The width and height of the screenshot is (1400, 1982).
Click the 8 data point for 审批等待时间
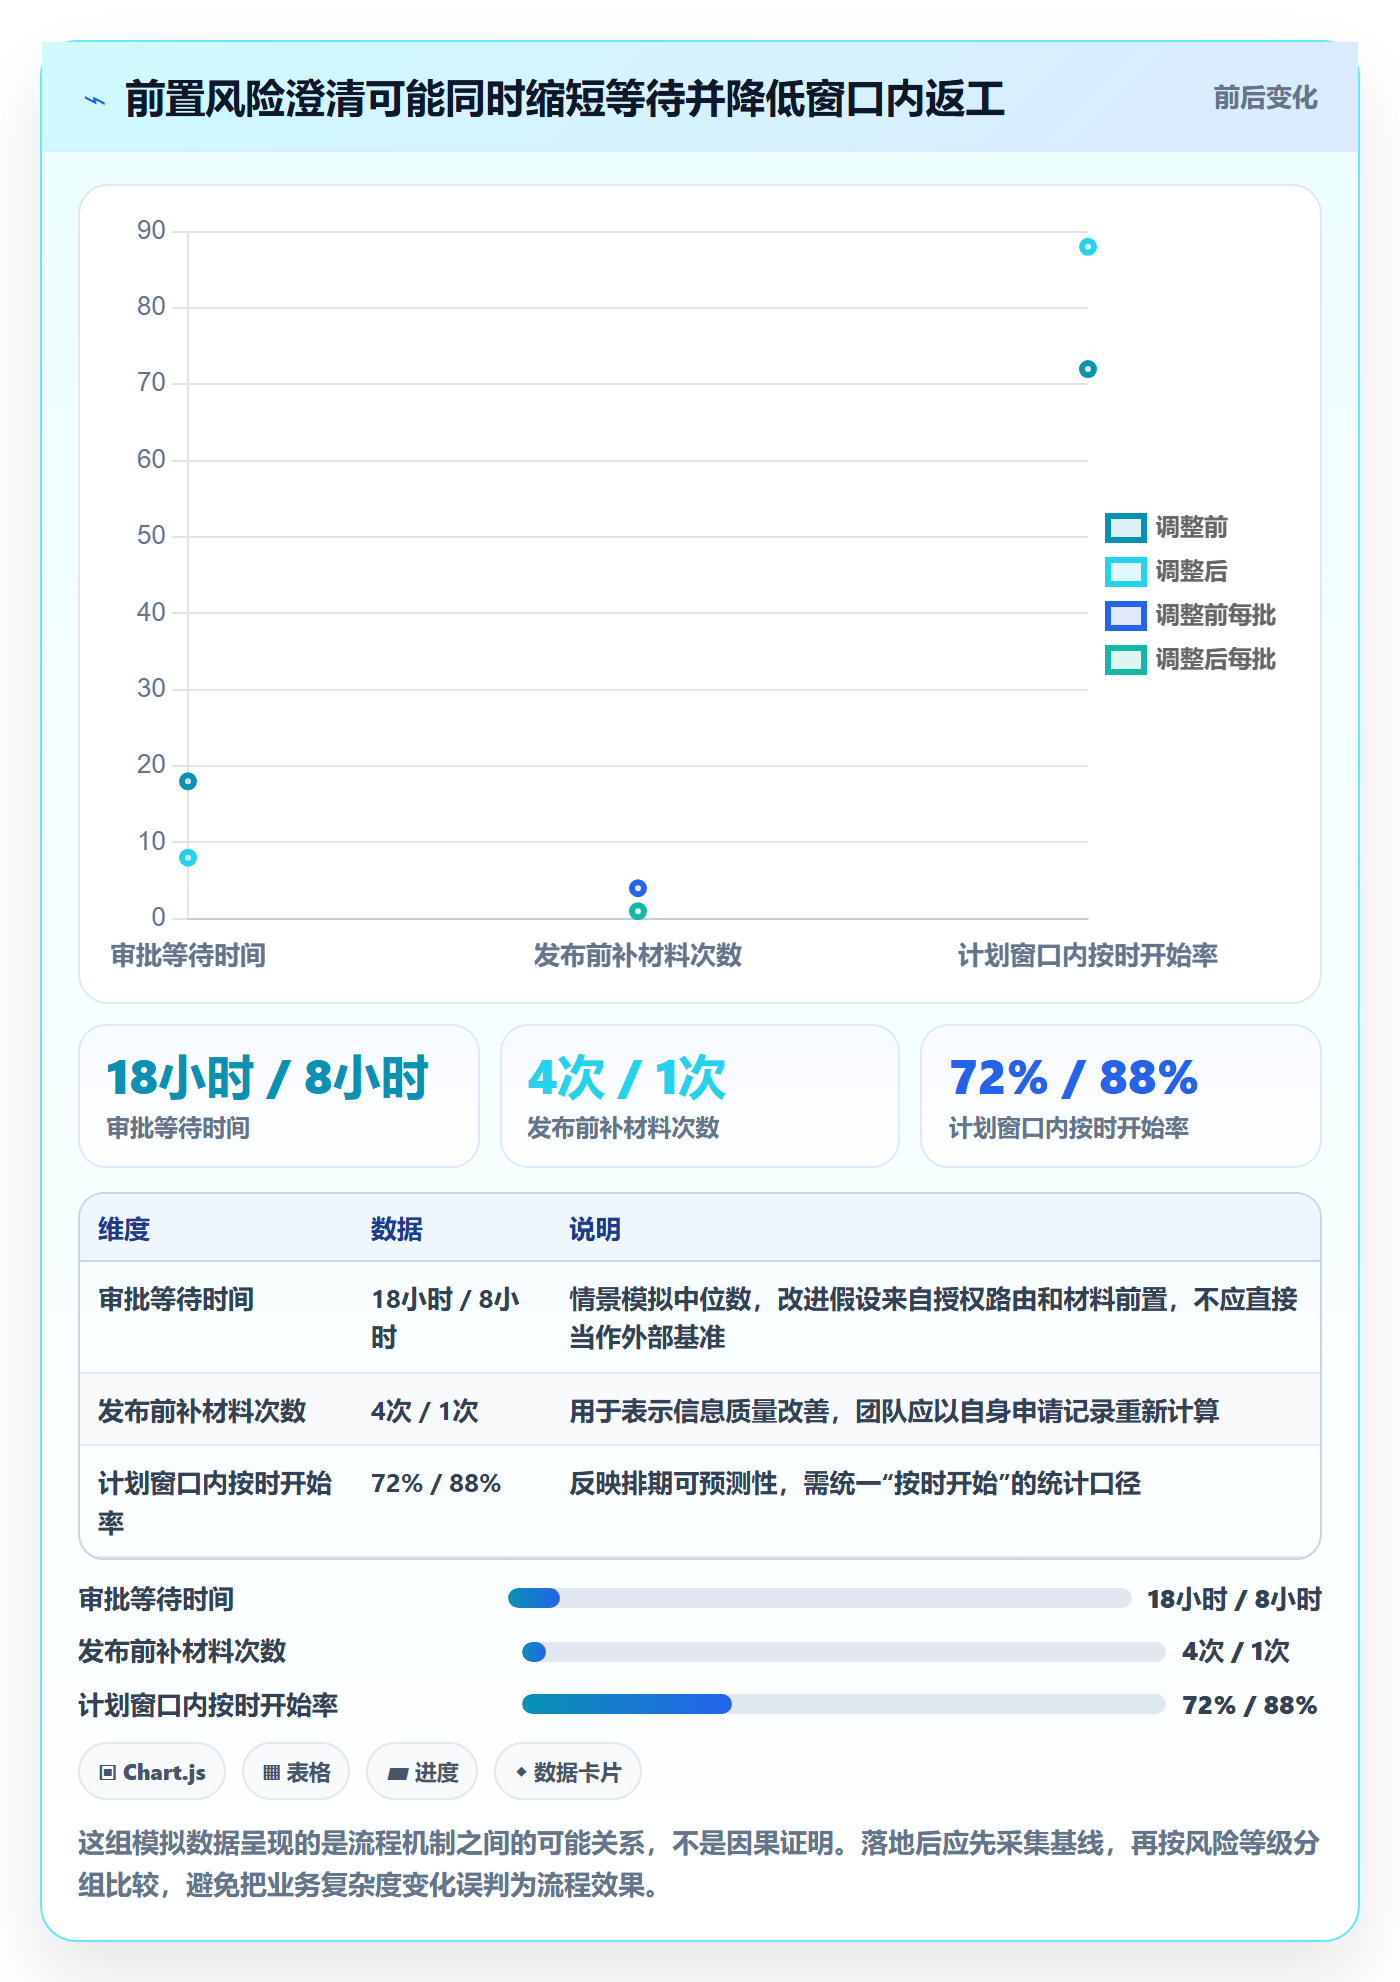click(x=188, y=858)
